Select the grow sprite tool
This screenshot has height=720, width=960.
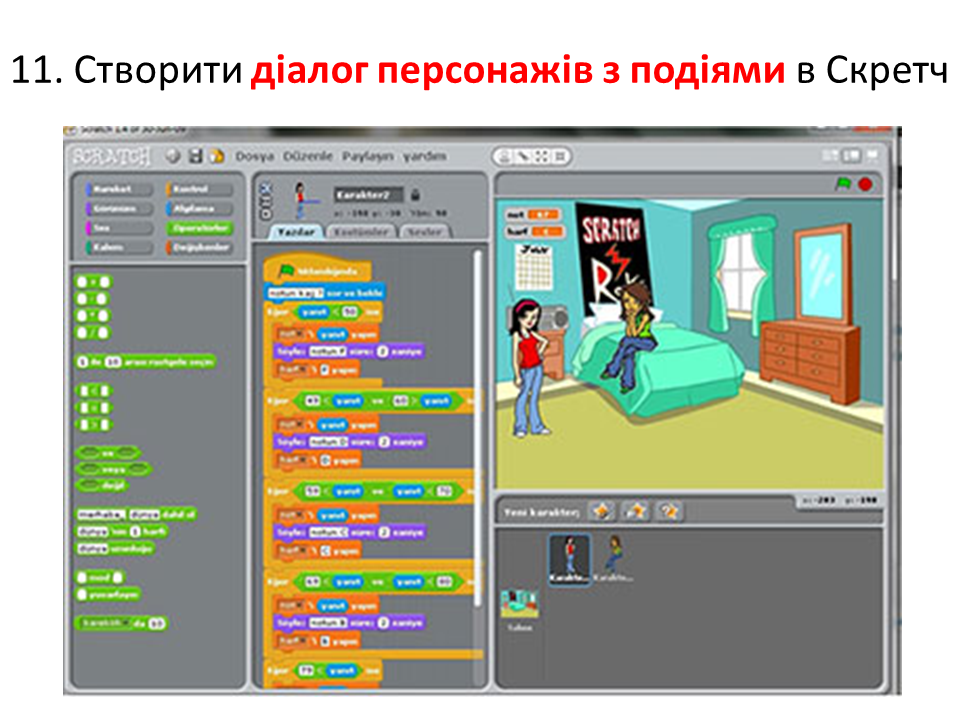pos(541,157)
